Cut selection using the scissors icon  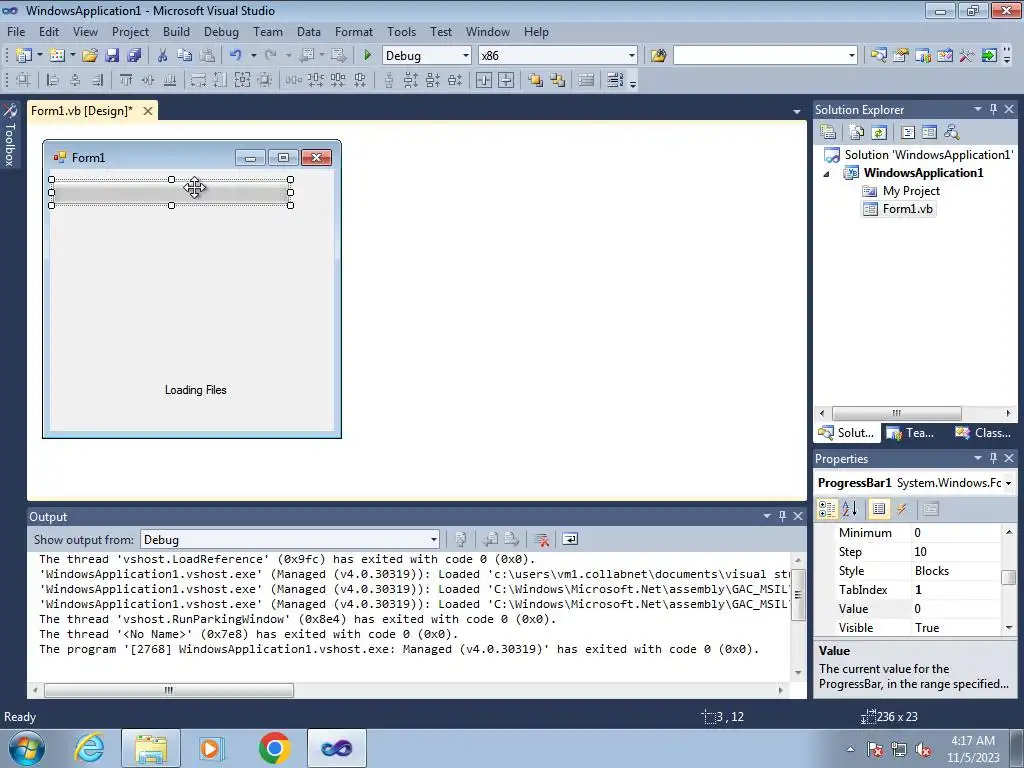(x=163, y=56)
